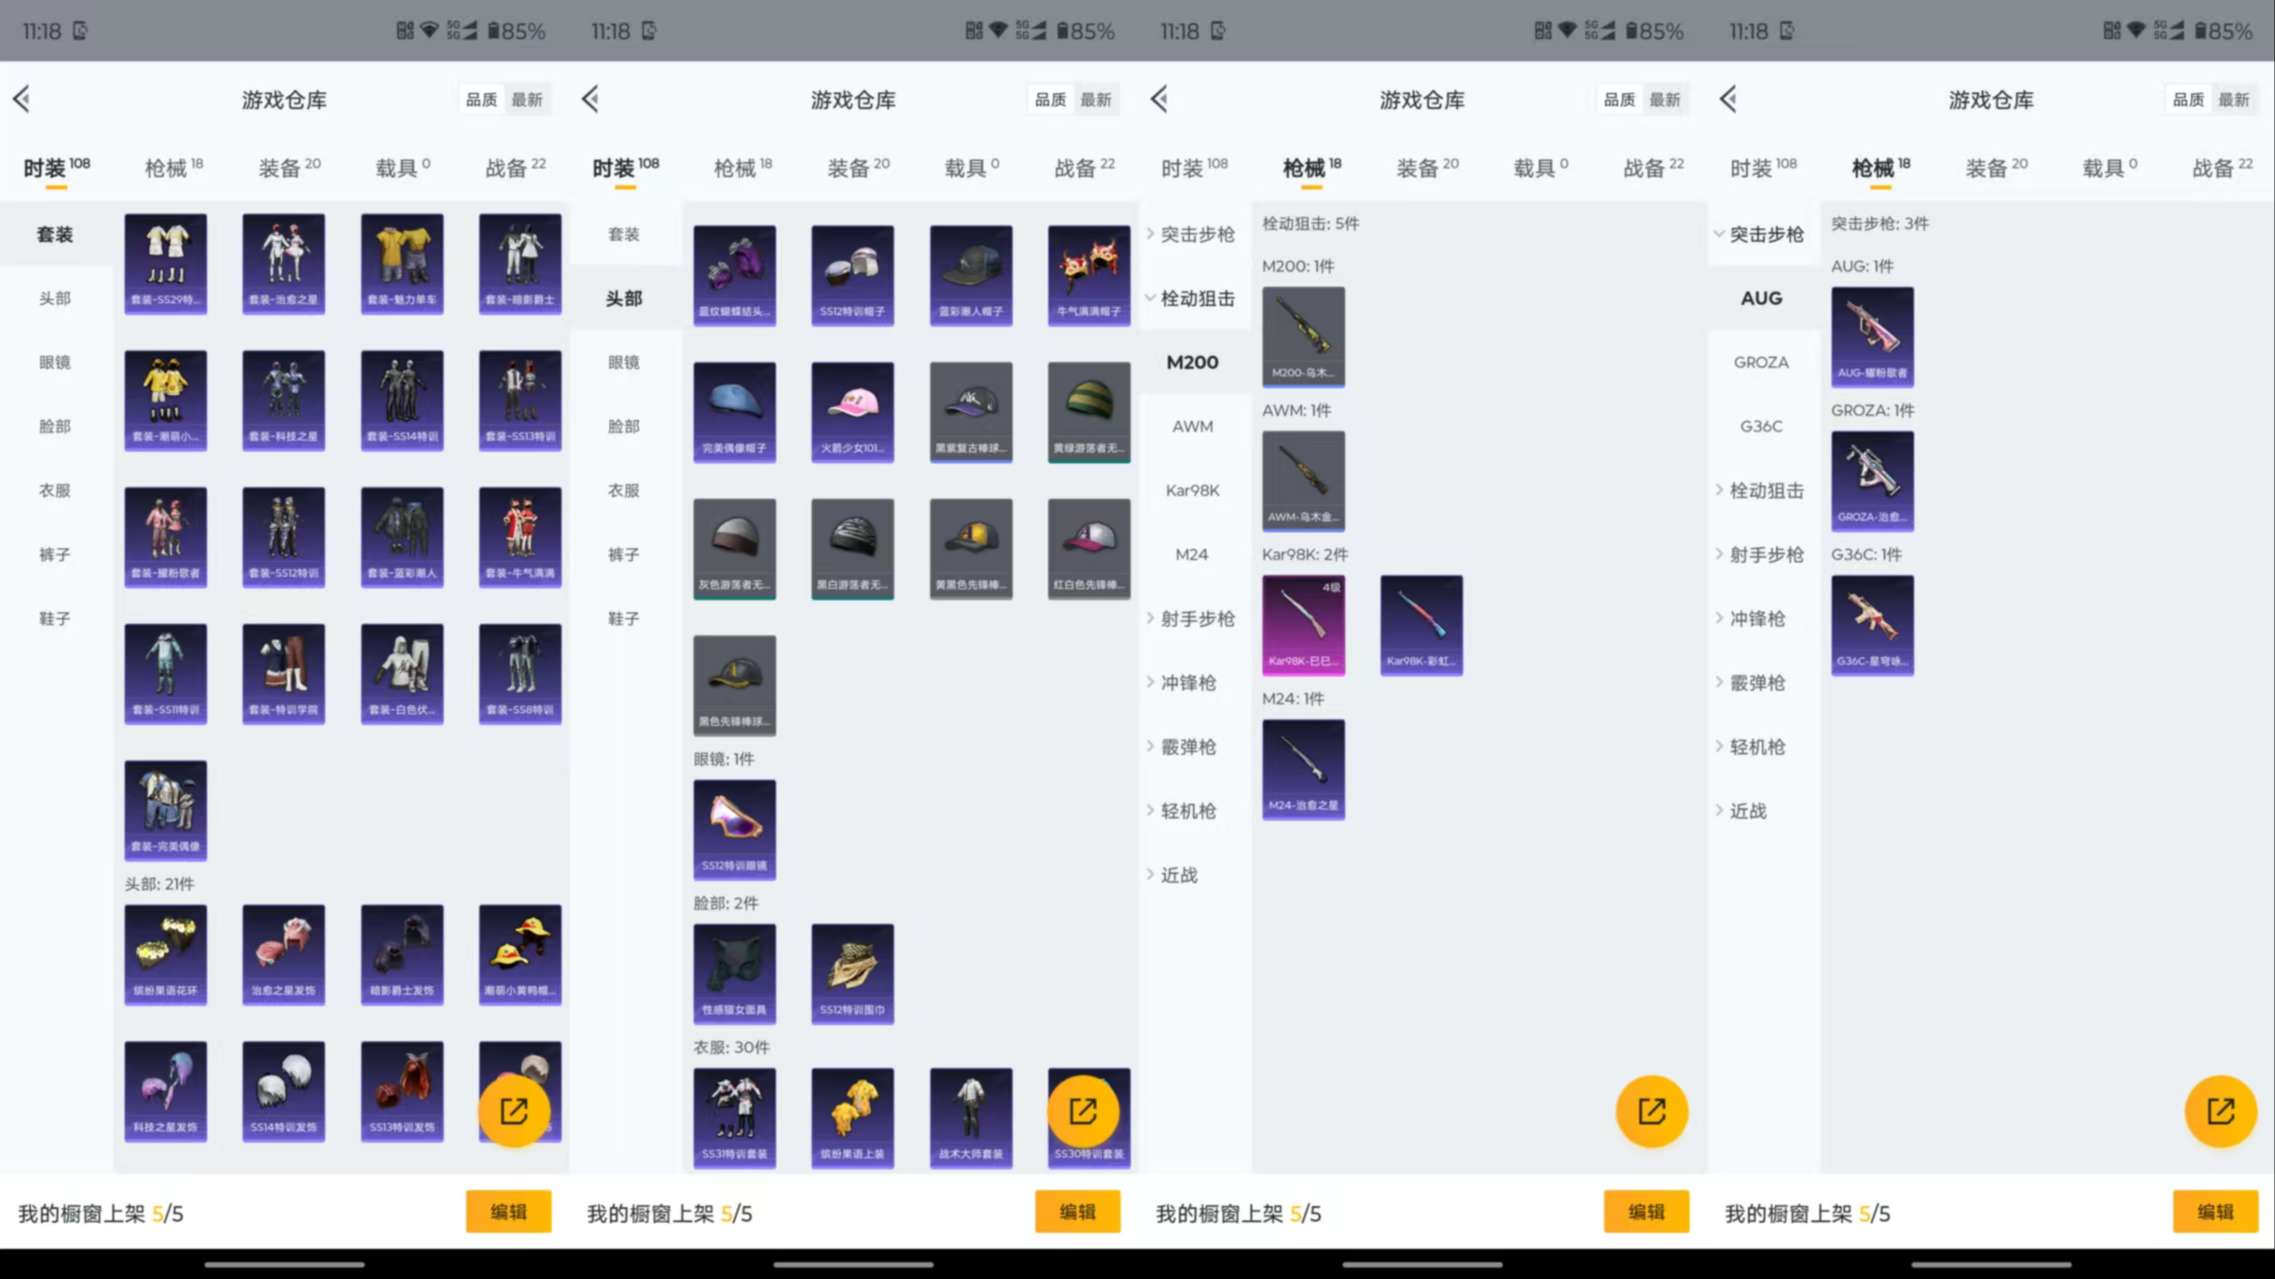Tap the floating orange export/share icon

pyautogui.click(x=515, y=1111)
